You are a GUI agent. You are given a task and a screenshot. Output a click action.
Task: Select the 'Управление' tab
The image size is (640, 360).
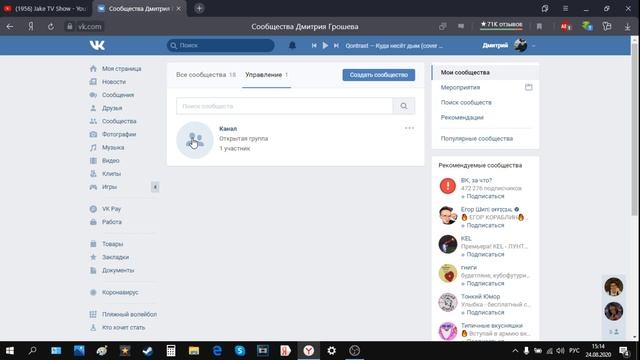(266, 75)
